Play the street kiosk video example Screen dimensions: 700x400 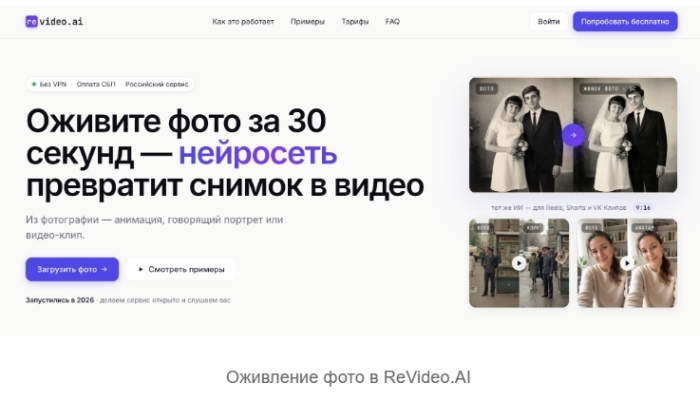[519, 263]
